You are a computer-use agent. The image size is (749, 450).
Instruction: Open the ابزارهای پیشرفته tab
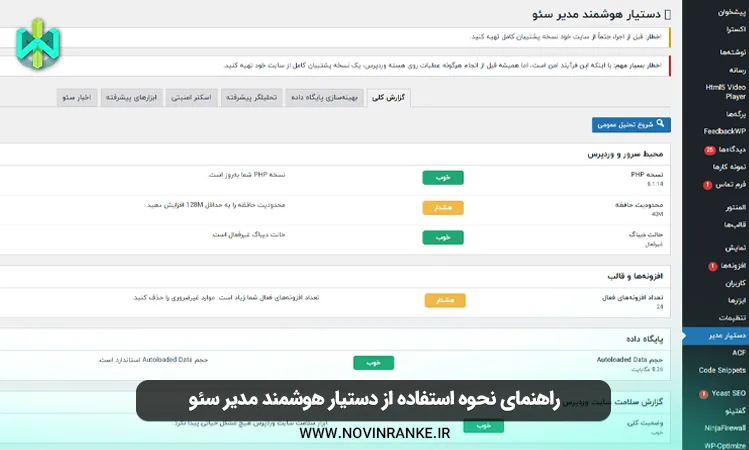point(131,97)
